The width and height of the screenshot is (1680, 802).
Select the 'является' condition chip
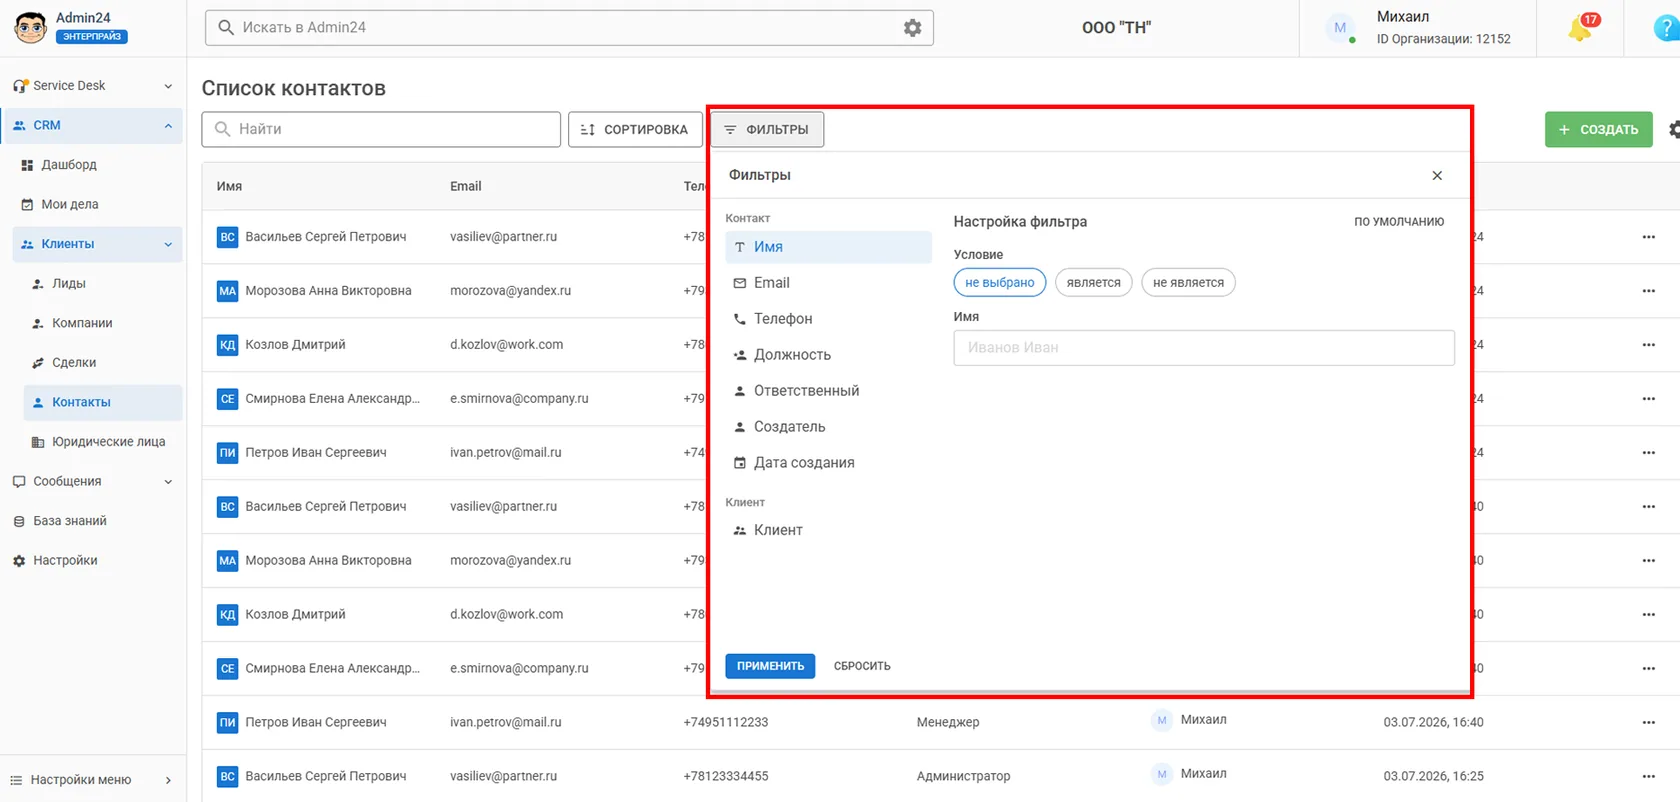(x=1093, y=282)
